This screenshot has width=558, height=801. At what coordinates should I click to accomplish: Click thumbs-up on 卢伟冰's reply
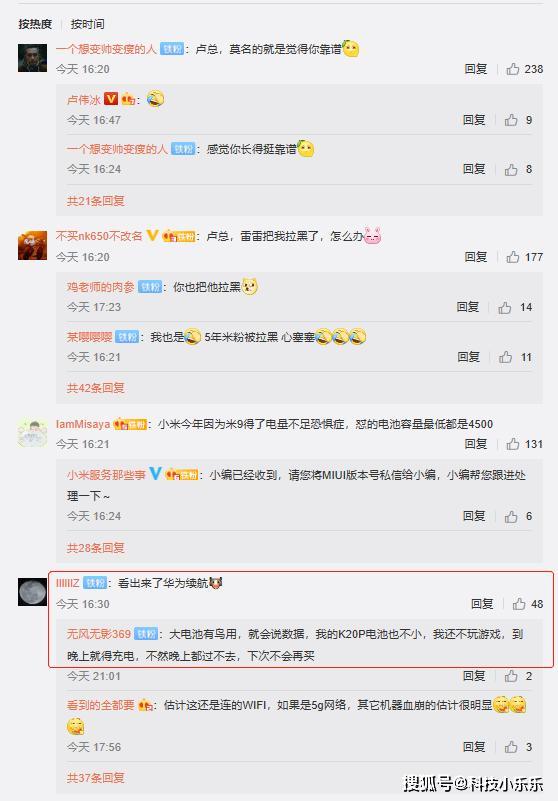coord(511,120)
